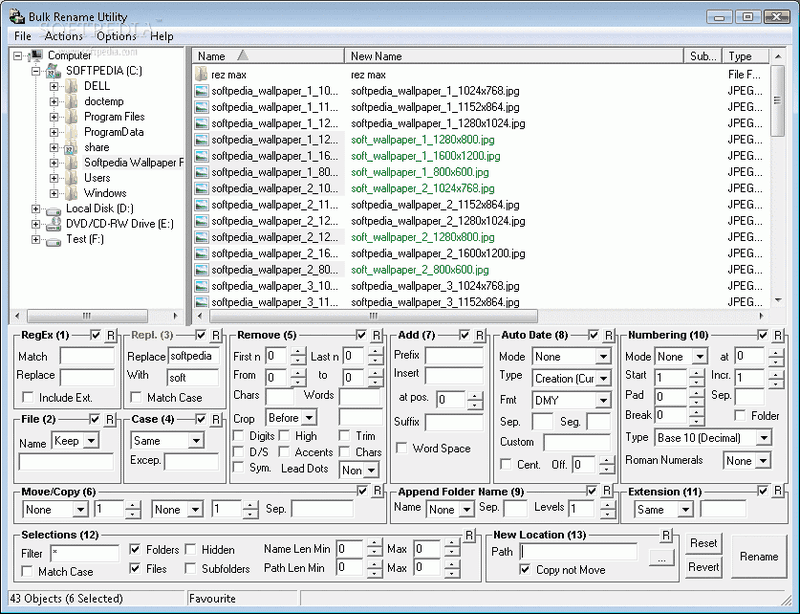Click the reset R icon for File (2)
The height and width of the screenshot is (614, 800).
[x=110, y=420]
